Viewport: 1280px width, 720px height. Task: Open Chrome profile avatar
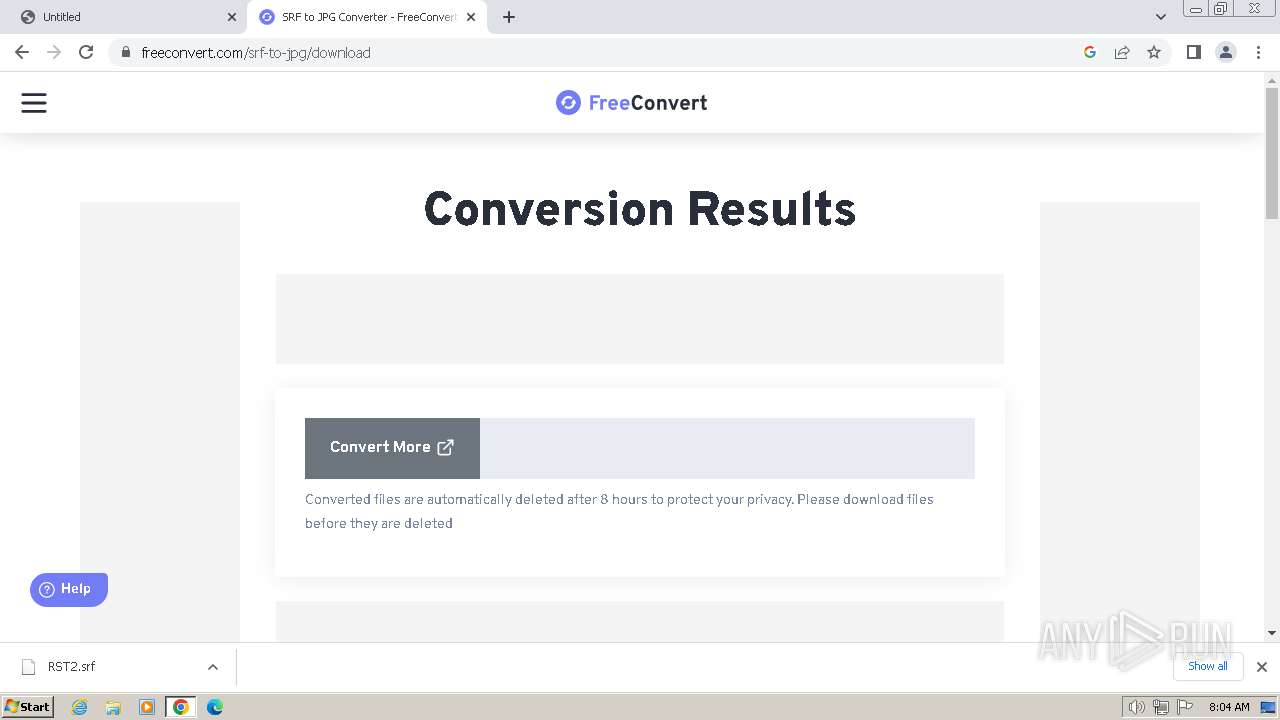point(1225,52)
